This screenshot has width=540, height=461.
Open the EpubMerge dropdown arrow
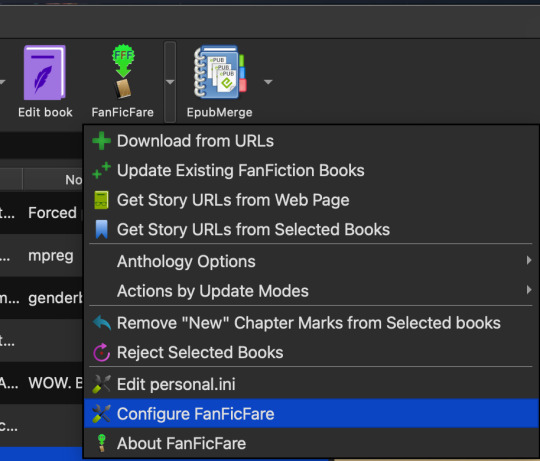coord(268,82)
